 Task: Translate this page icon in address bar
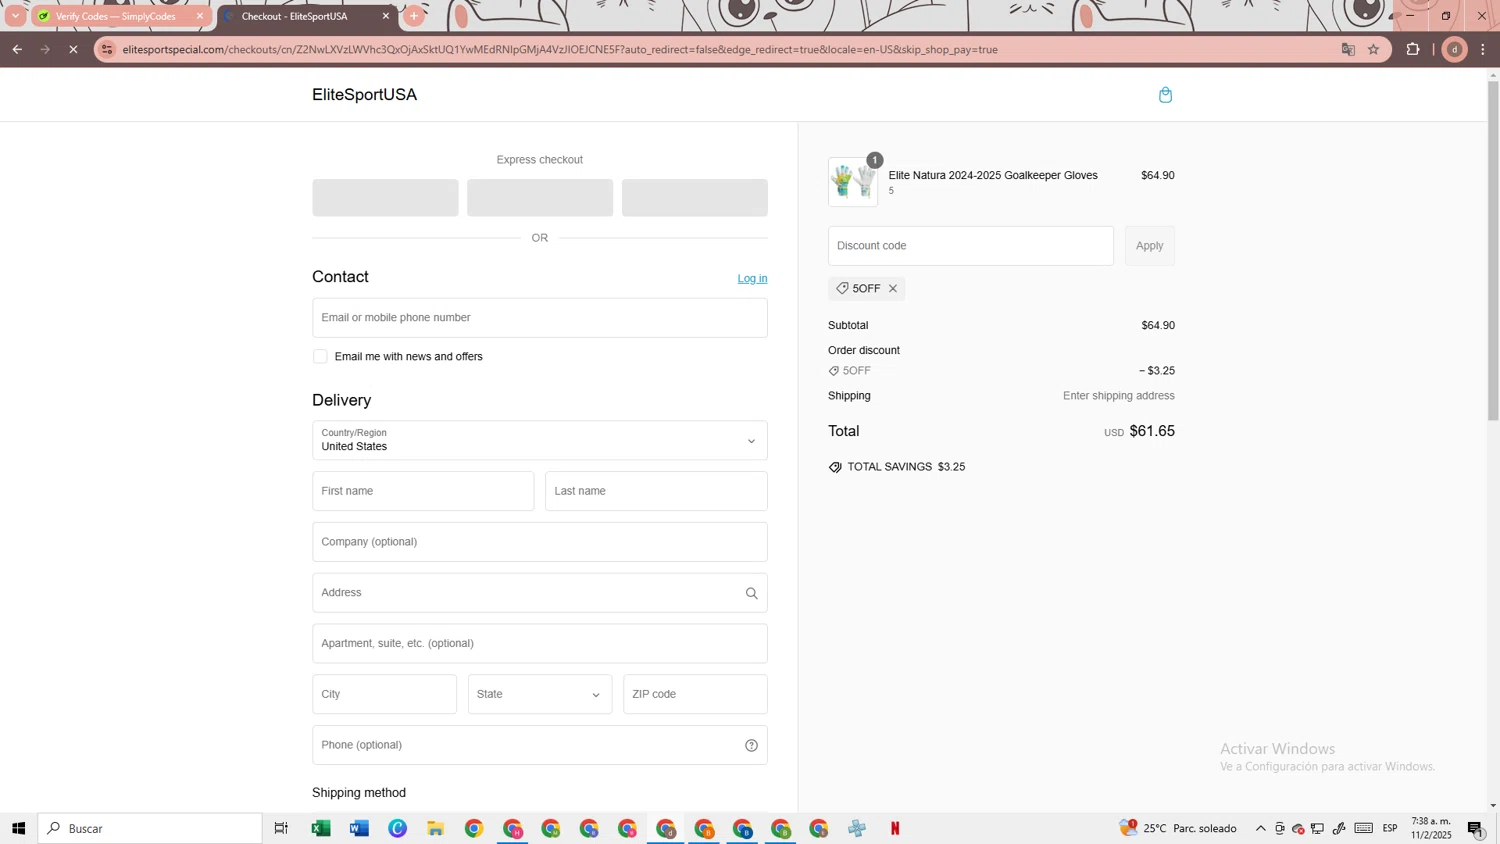1348,49
